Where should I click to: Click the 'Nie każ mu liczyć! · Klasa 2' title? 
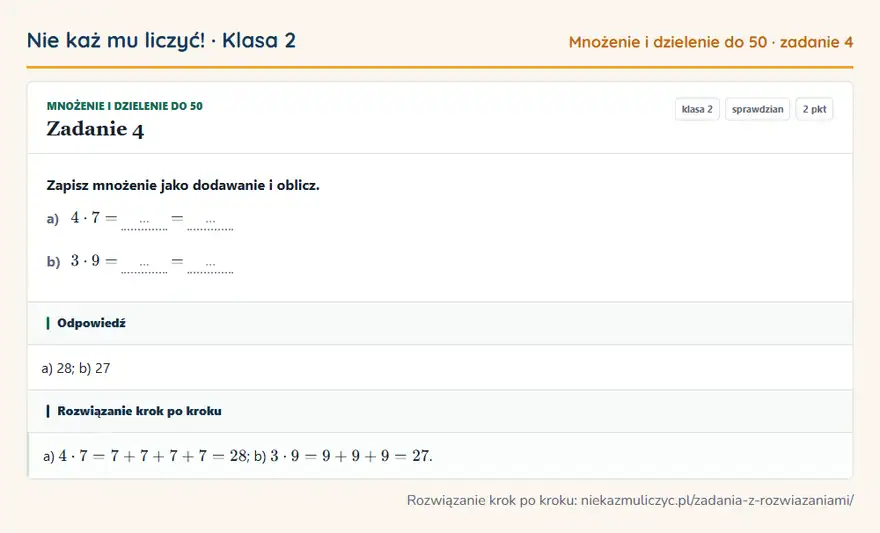161,40
